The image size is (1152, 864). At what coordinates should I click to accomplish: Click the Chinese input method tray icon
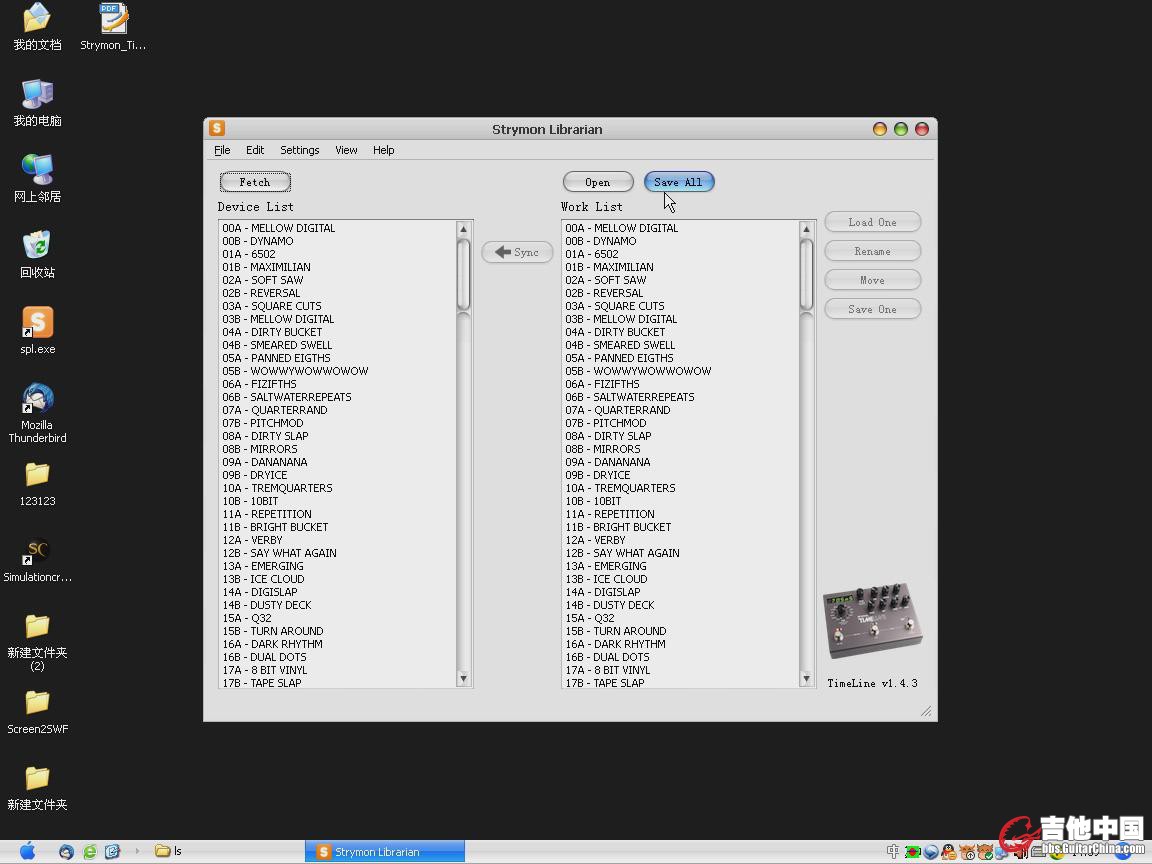(x=893, y=852)
